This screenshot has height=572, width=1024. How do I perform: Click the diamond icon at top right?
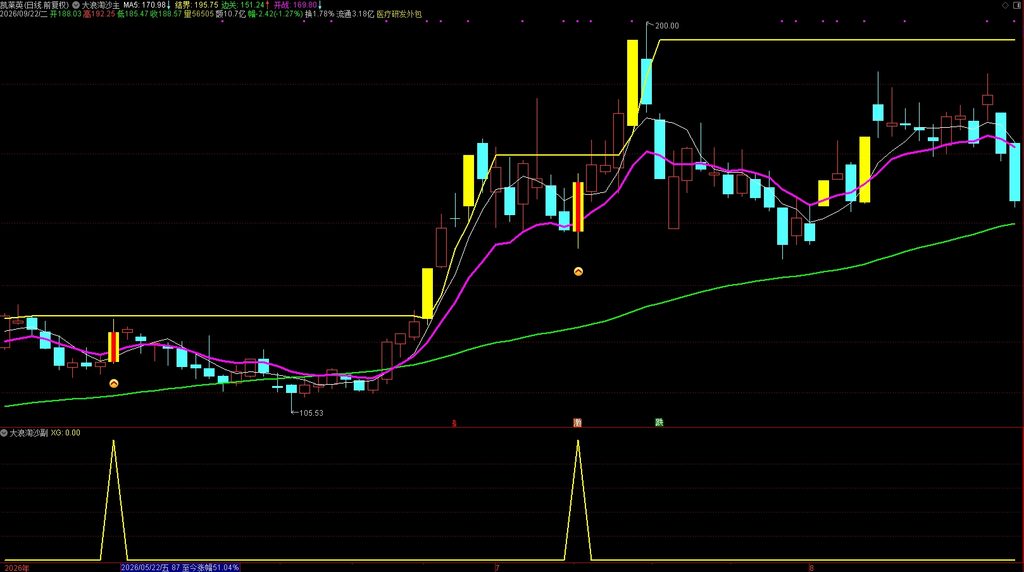point(1005,5)
